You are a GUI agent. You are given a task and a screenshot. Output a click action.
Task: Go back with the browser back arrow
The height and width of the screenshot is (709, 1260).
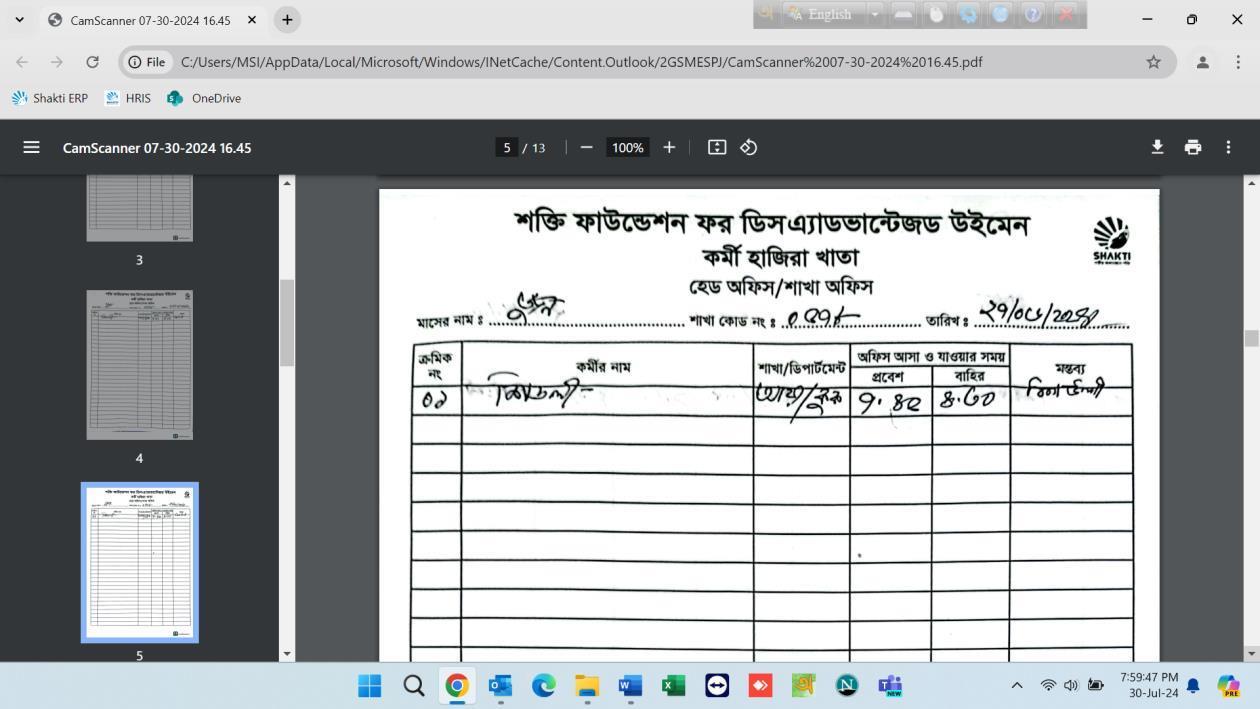tap(22, 62)
